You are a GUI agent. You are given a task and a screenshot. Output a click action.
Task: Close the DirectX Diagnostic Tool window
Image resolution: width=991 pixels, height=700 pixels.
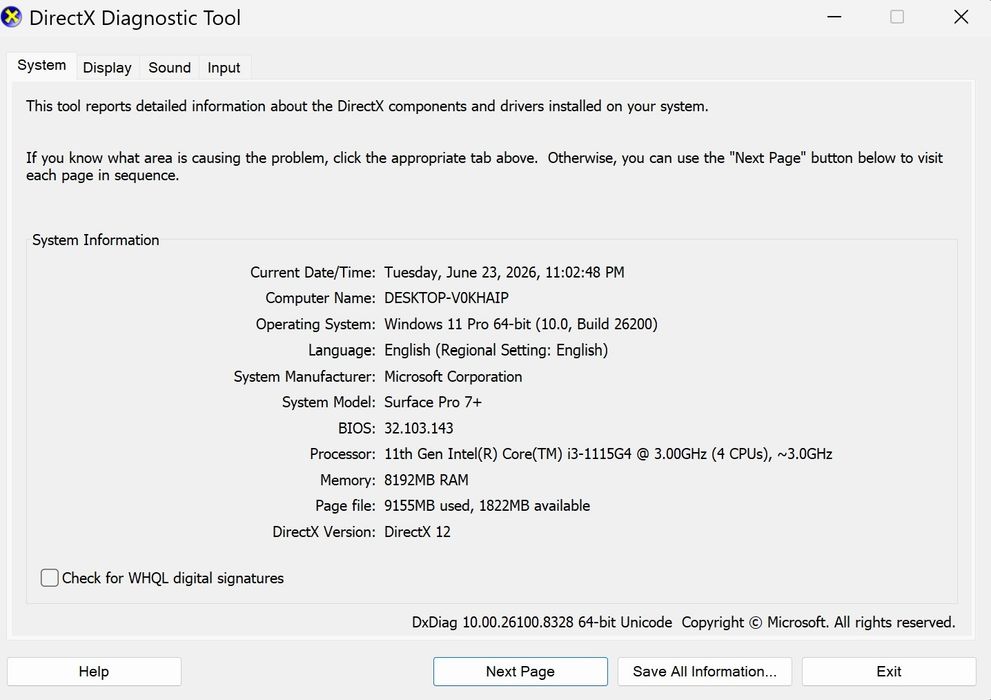coord(961,17)
